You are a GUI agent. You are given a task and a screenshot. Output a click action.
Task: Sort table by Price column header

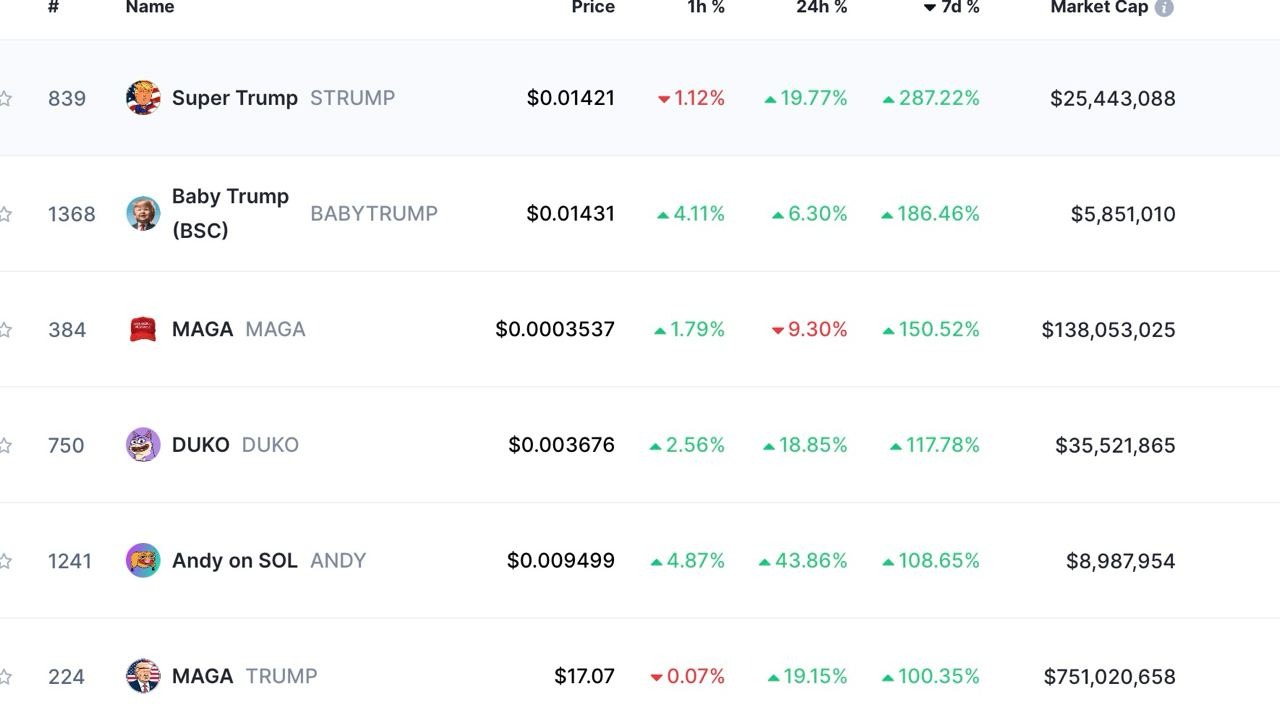point(593,8)
